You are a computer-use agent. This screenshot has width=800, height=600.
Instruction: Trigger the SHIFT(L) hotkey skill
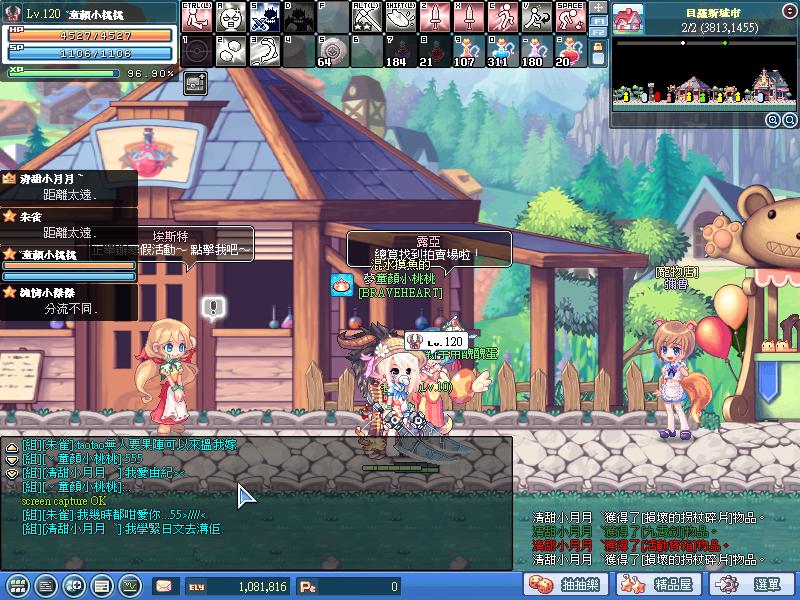[401, 17]
